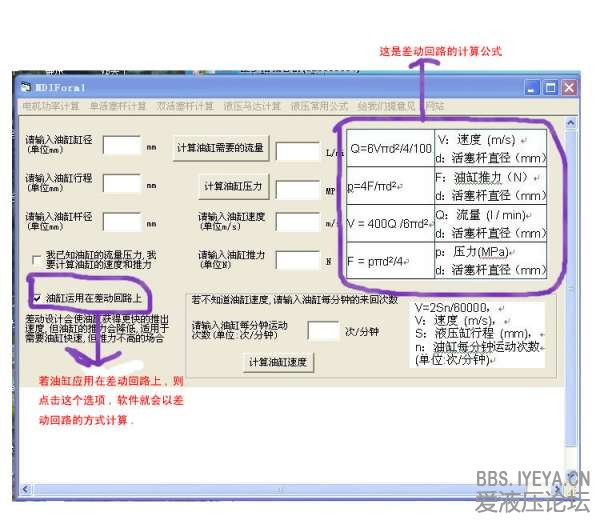Maximize the MDIForm1 window
This screenshot has height=520, width=600.
click(x=550, y=88)
